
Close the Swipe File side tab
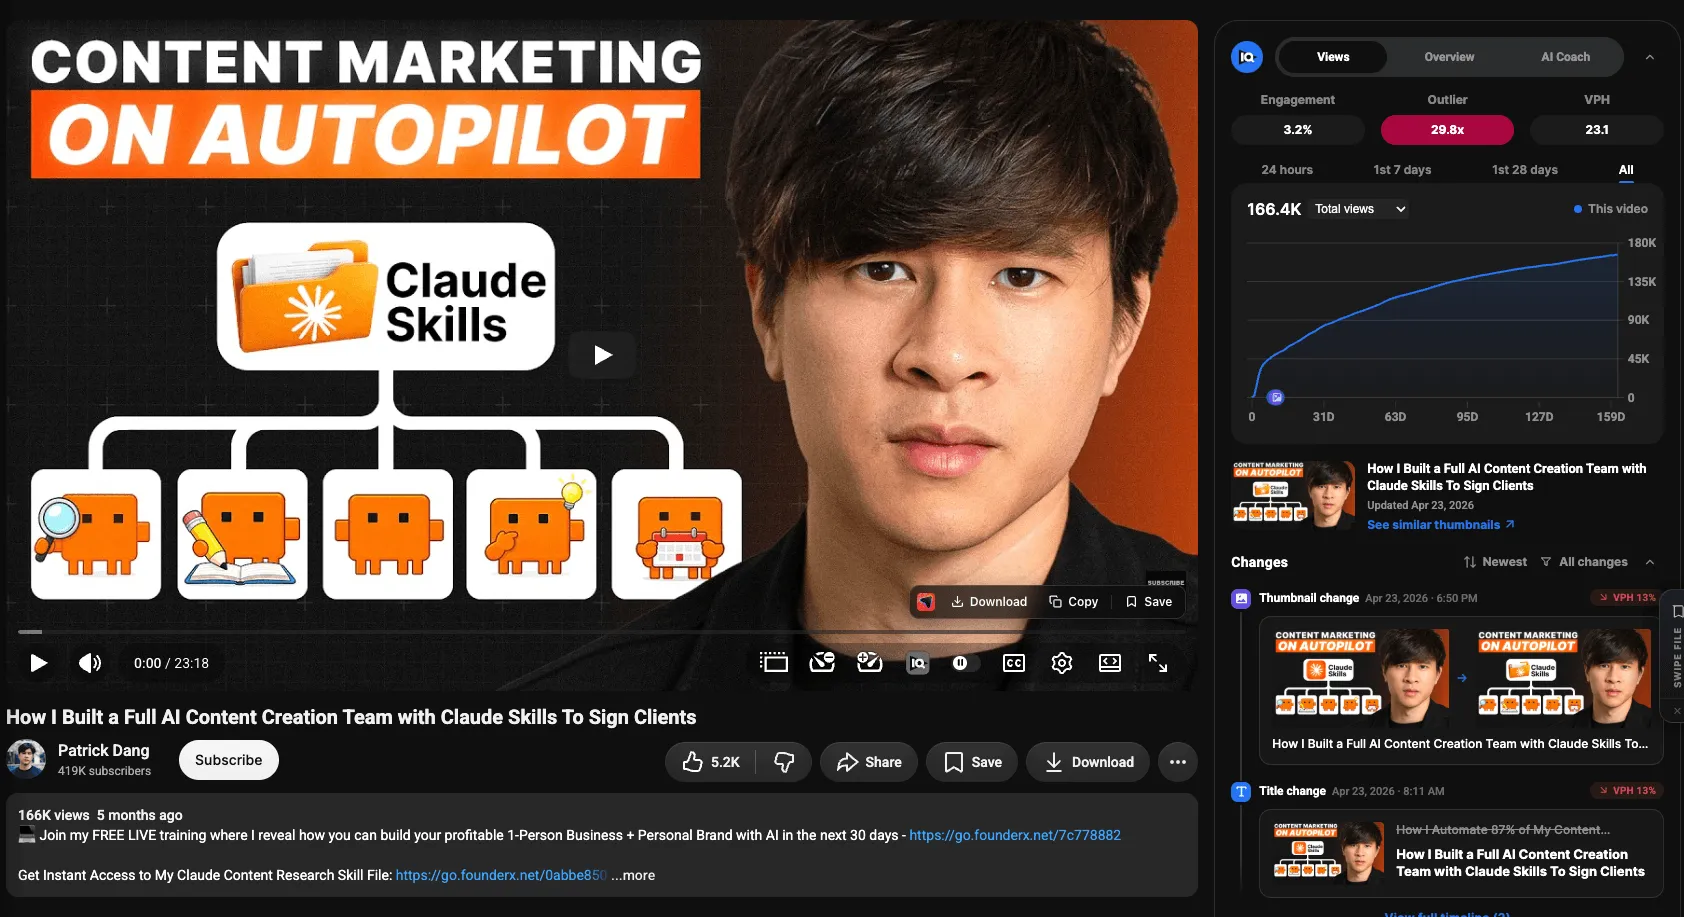1677,711
